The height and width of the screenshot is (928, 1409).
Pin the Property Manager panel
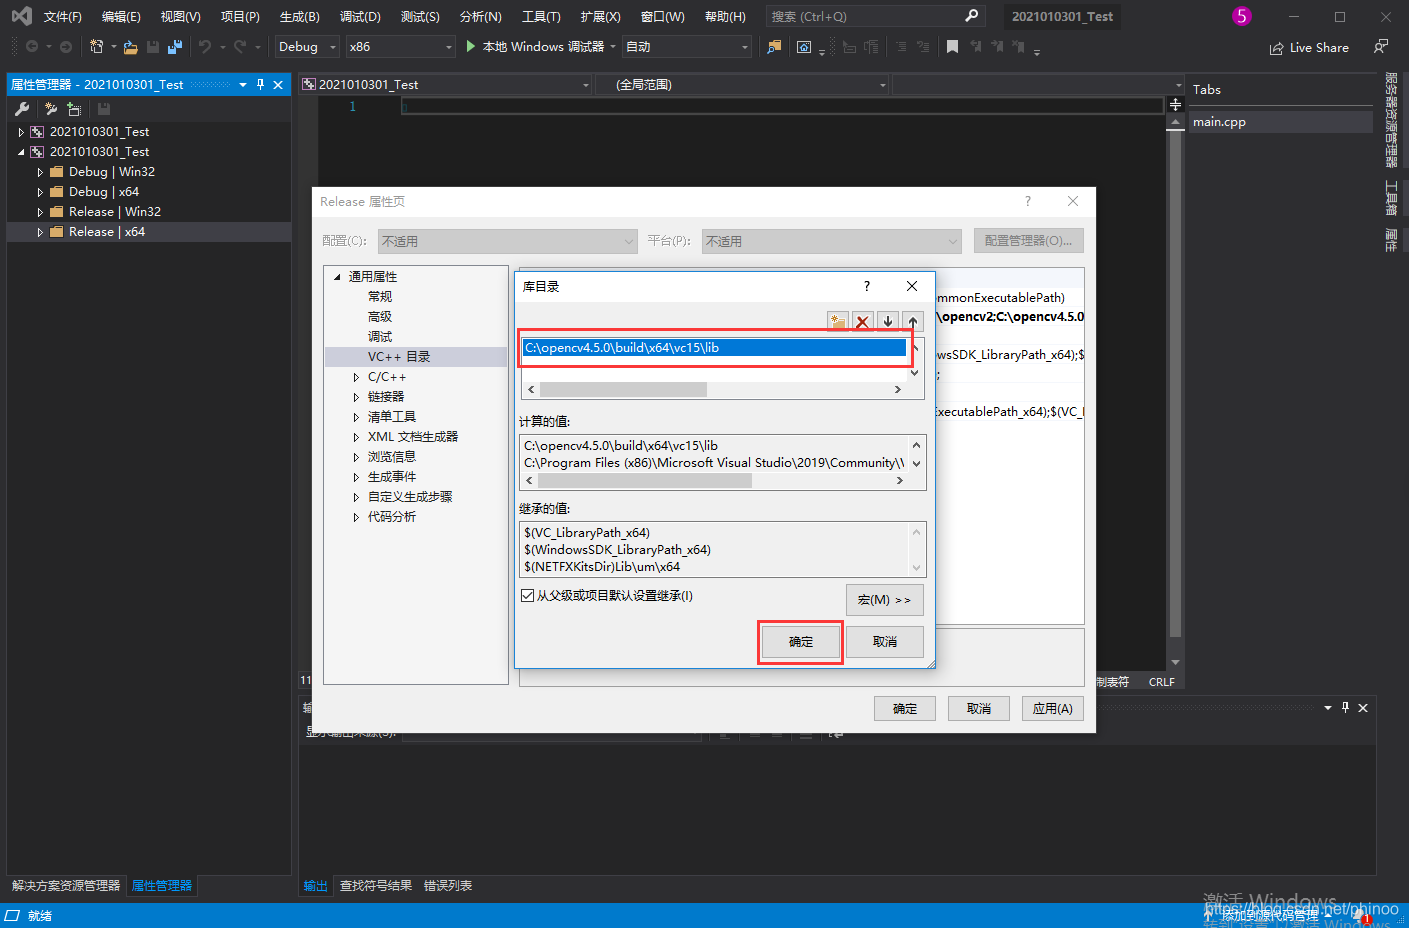[x=260, y=85]
